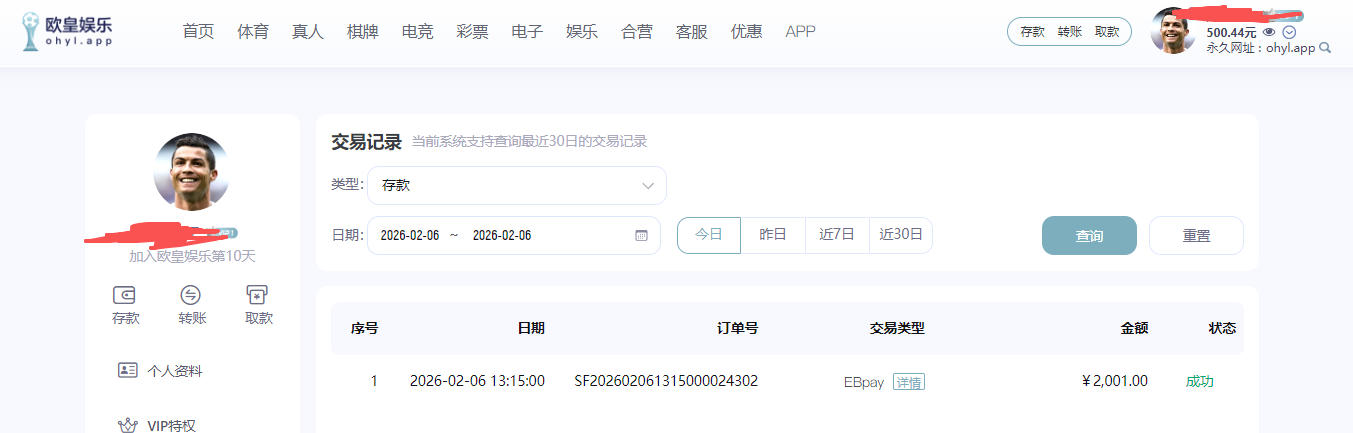Toggle balance visibility eye icon
The height and width of the screenshot is (433, 1353).
click(x=1269, y=32)
